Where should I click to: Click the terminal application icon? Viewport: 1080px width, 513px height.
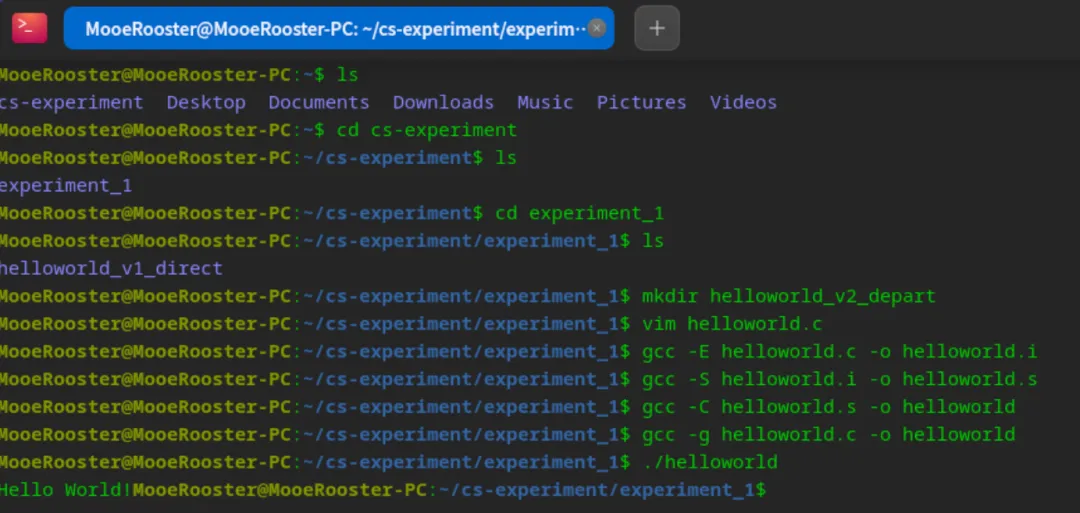coord(29,28)
